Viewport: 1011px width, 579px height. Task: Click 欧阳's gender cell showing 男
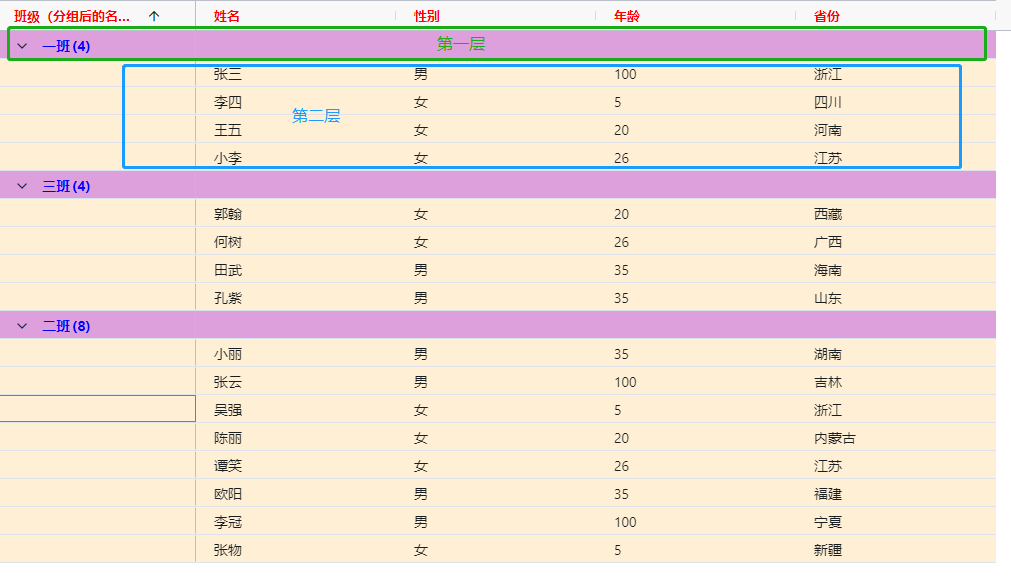coord(419,493)
